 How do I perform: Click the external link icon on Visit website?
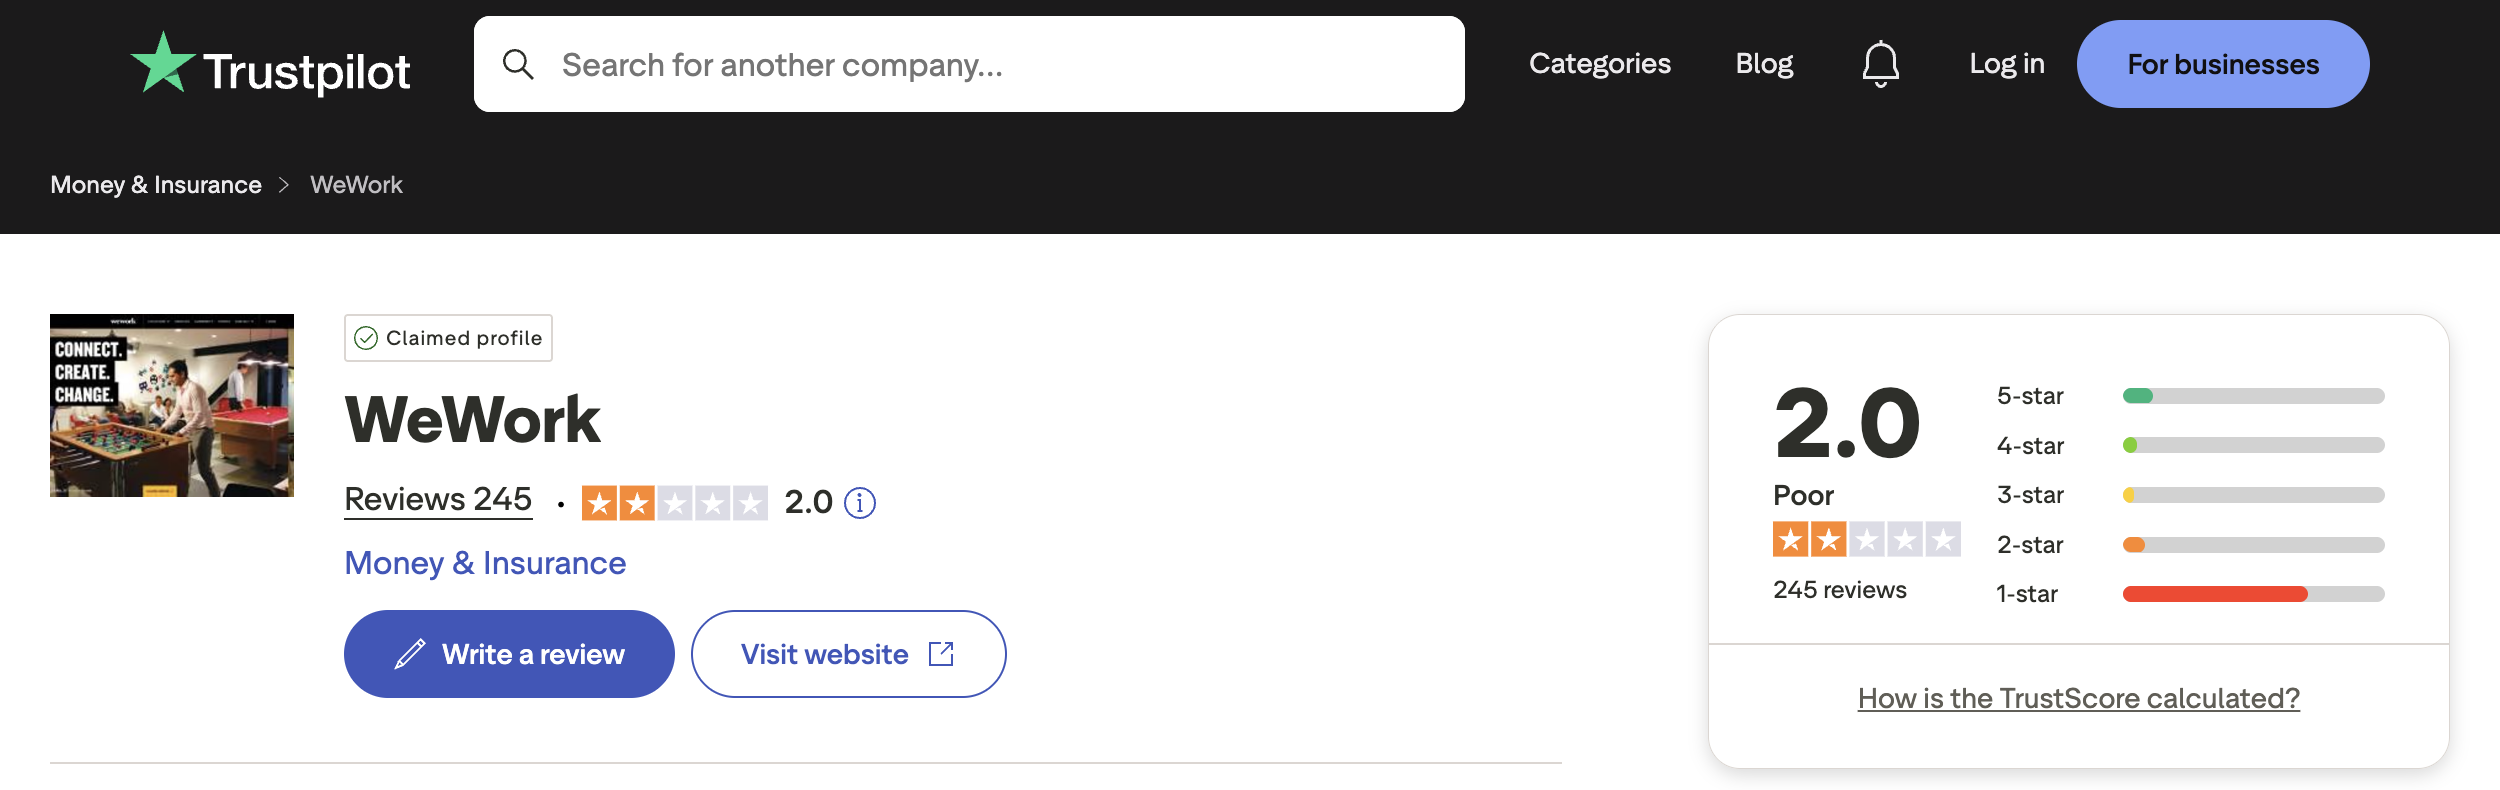[x=941, y=654]
